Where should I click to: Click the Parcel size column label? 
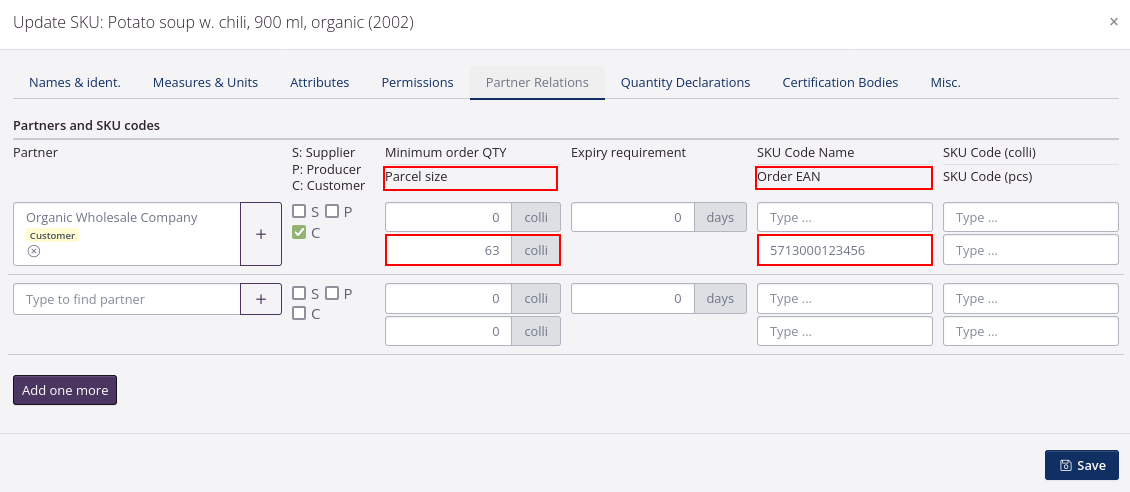pos(417,176)
